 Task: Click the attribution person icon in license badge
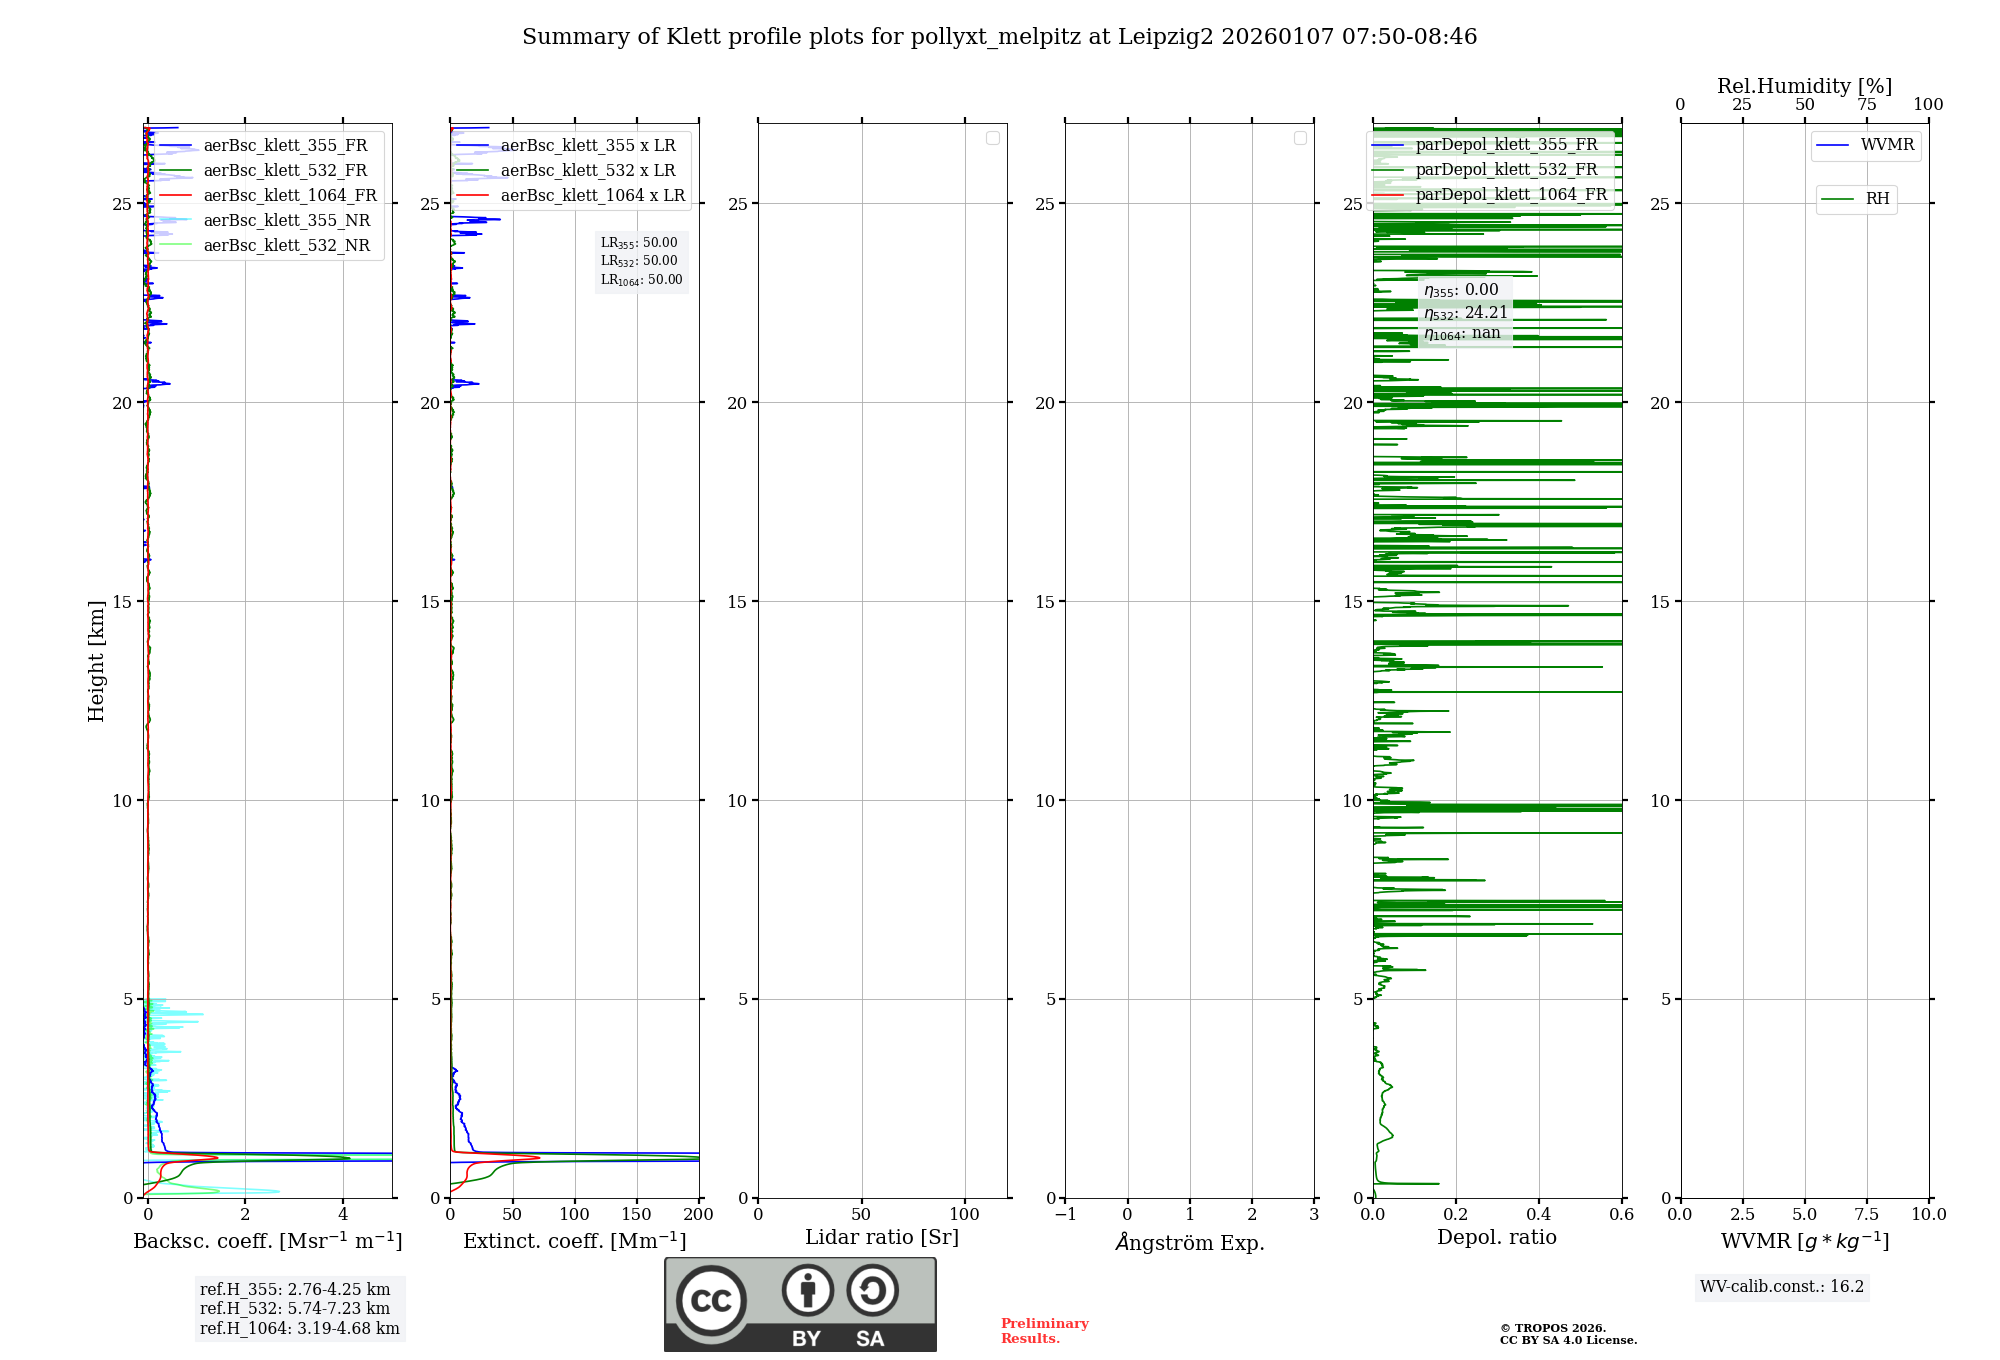point(807,1290)
